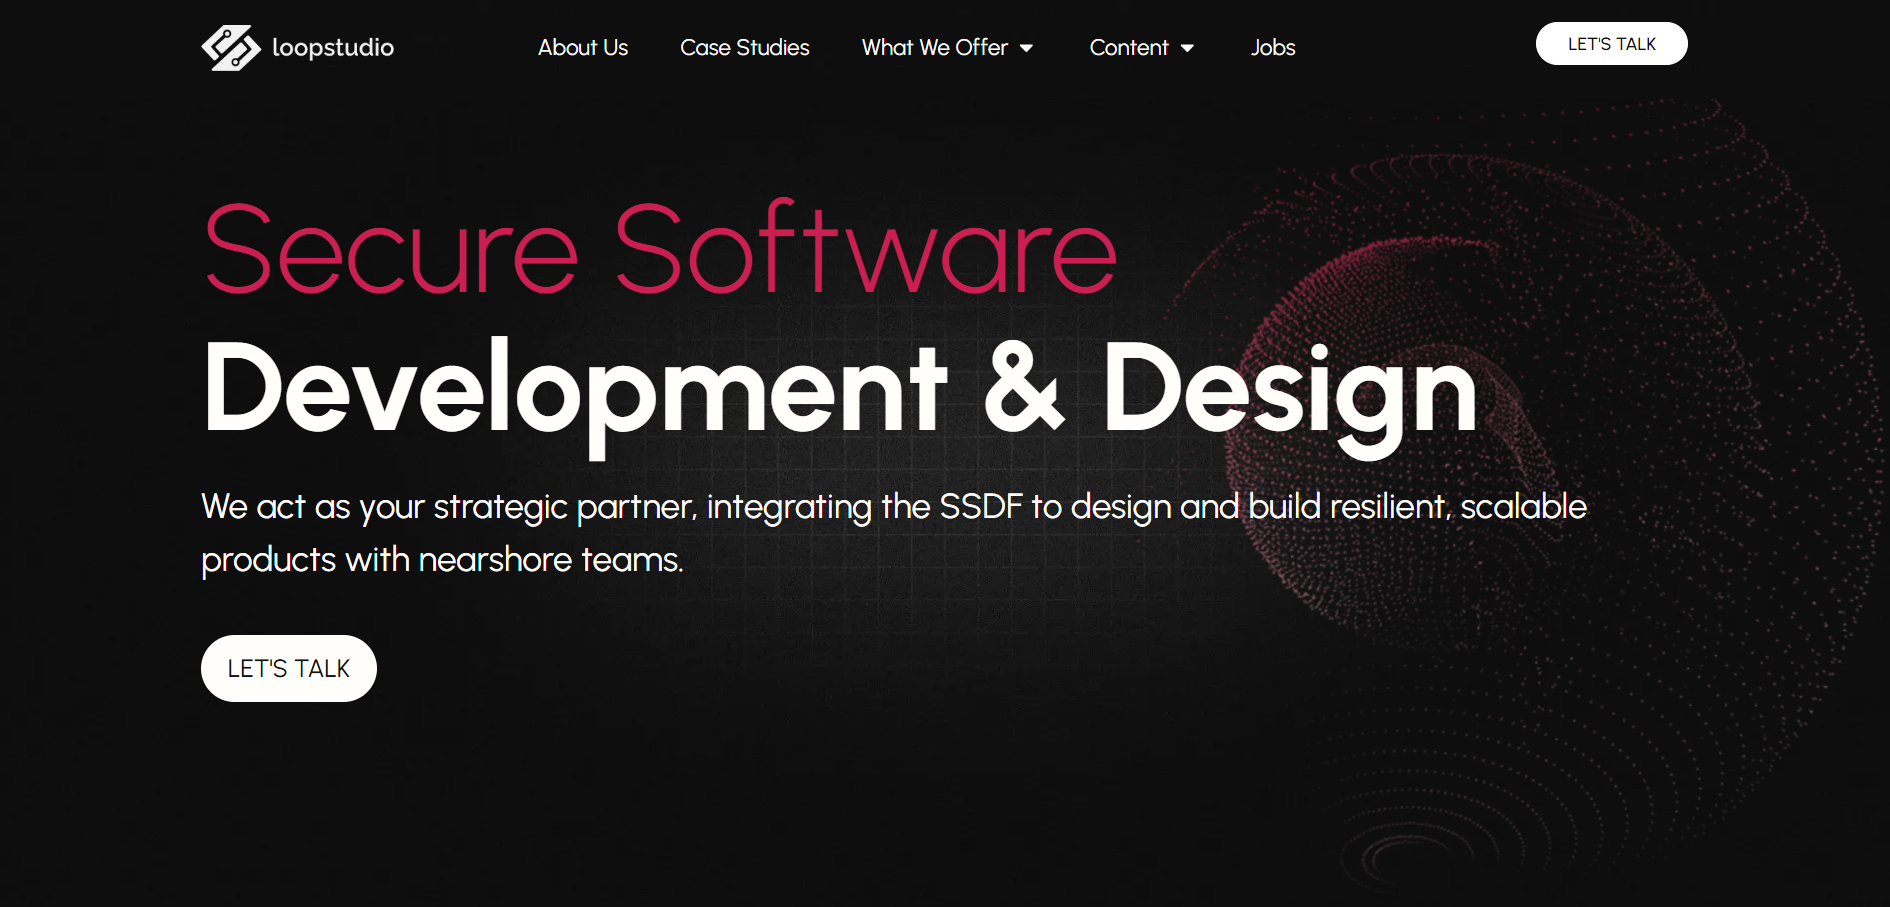
Task: Click the Secure Software heading
Action: pyautogui.click(x=660, y=249)
